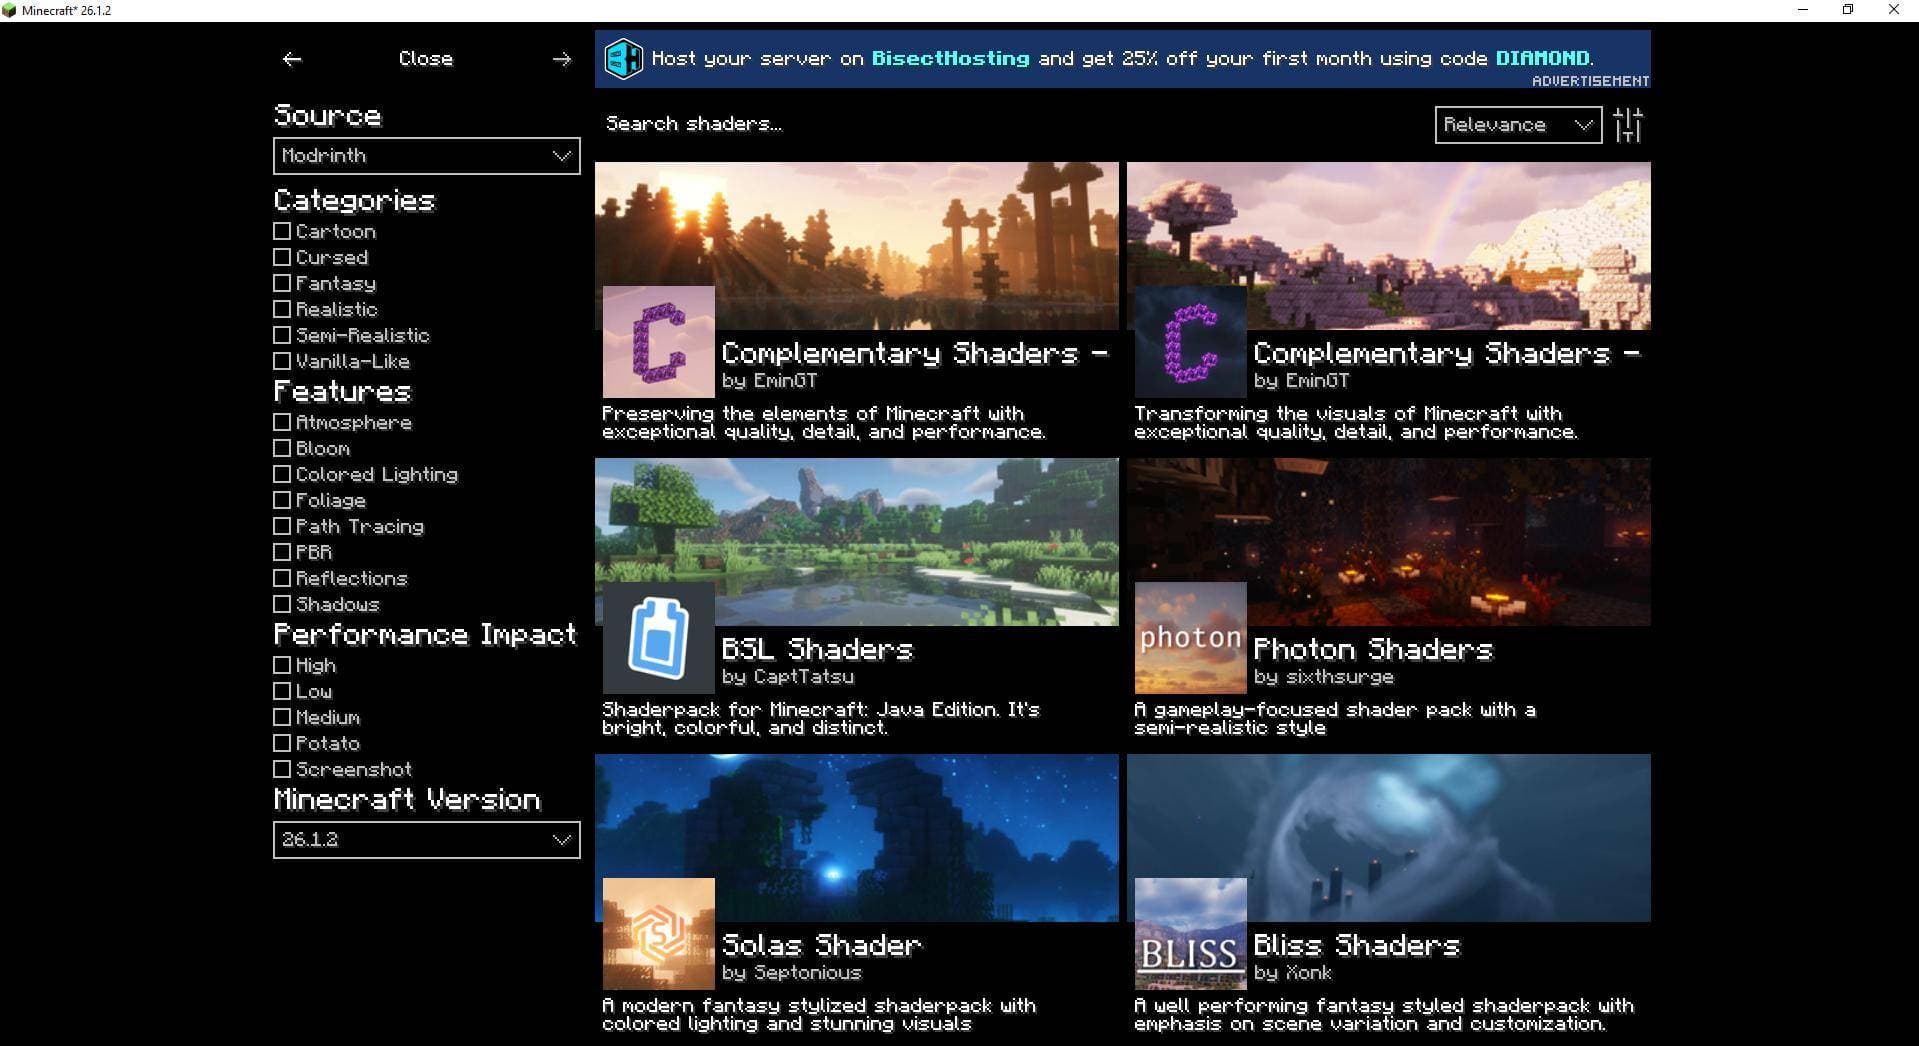
Task: Tick the Vanilla-Like checkbox
Action: [282, 361]
